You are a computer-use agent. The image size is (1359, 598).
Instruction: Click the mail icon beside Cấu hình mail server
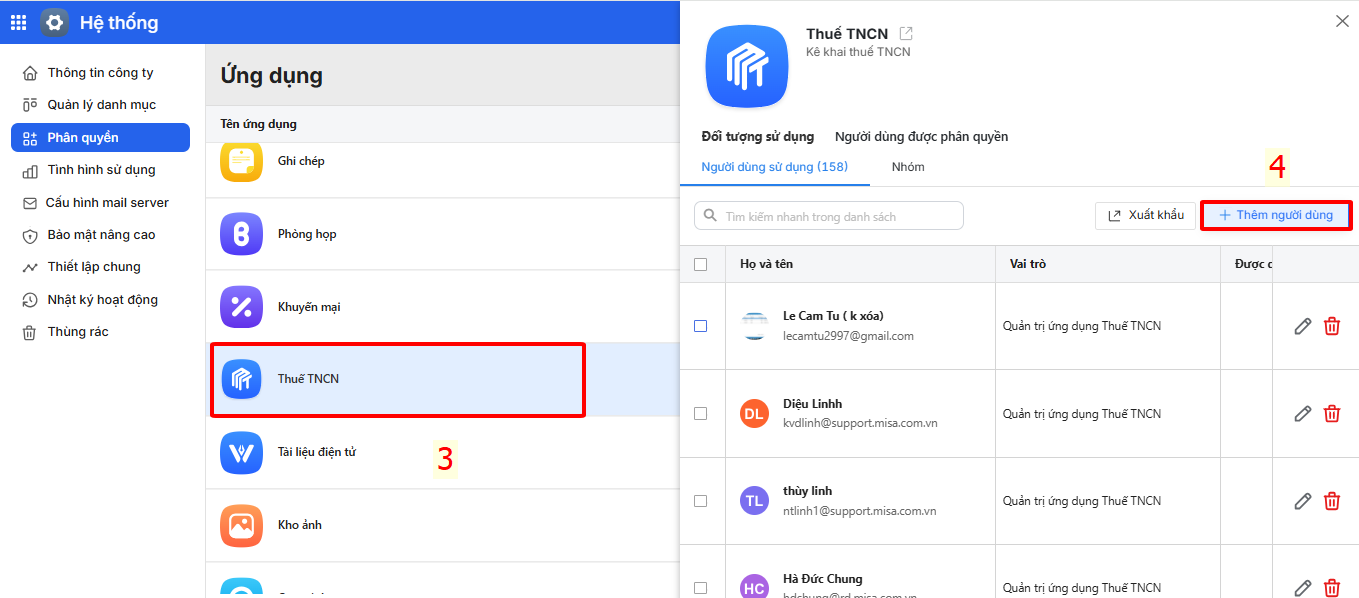30,203
